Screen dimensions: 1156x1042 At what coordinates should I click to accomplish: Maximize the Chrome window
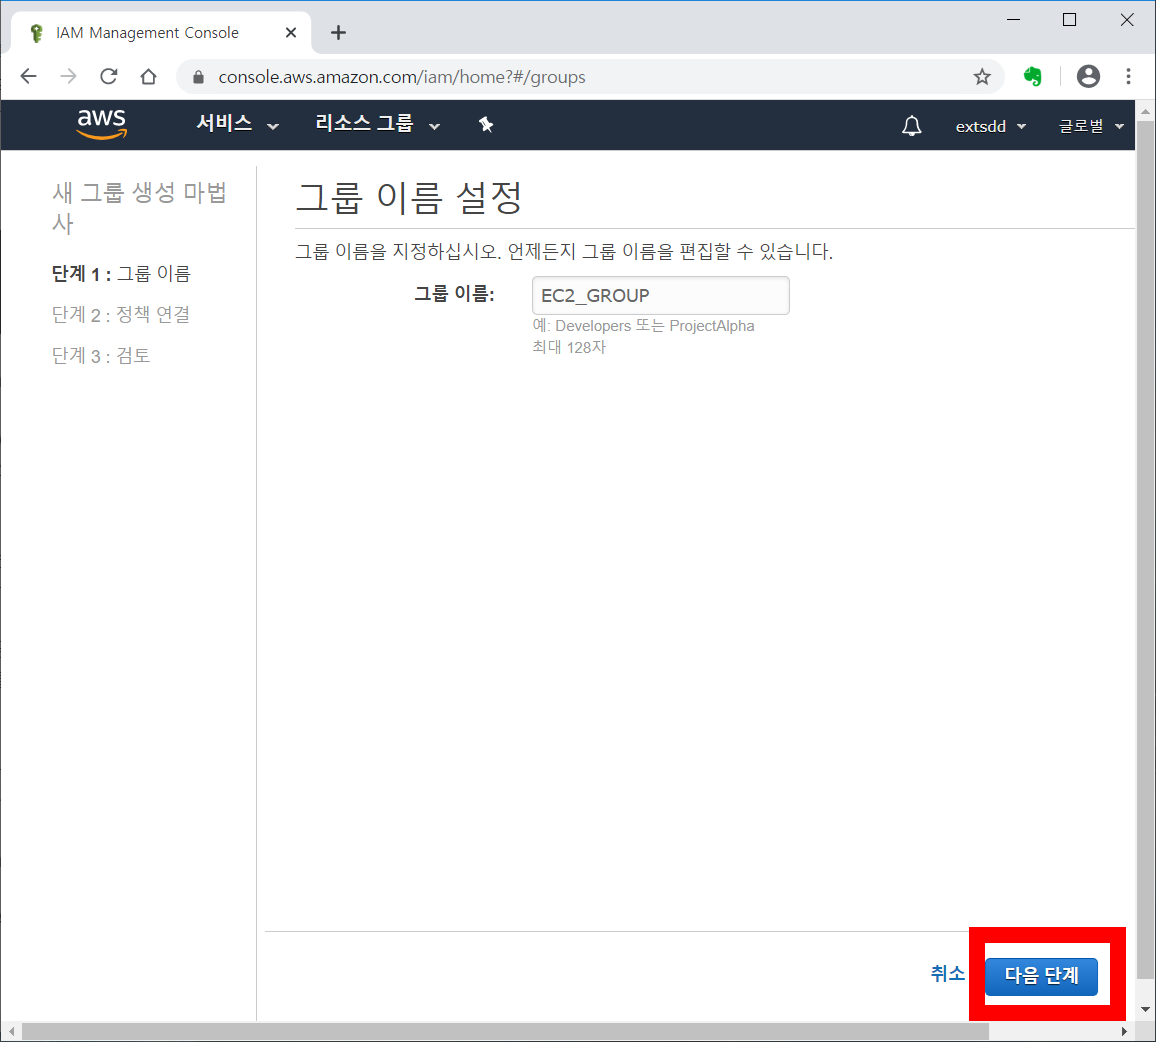pos(1070,20)
